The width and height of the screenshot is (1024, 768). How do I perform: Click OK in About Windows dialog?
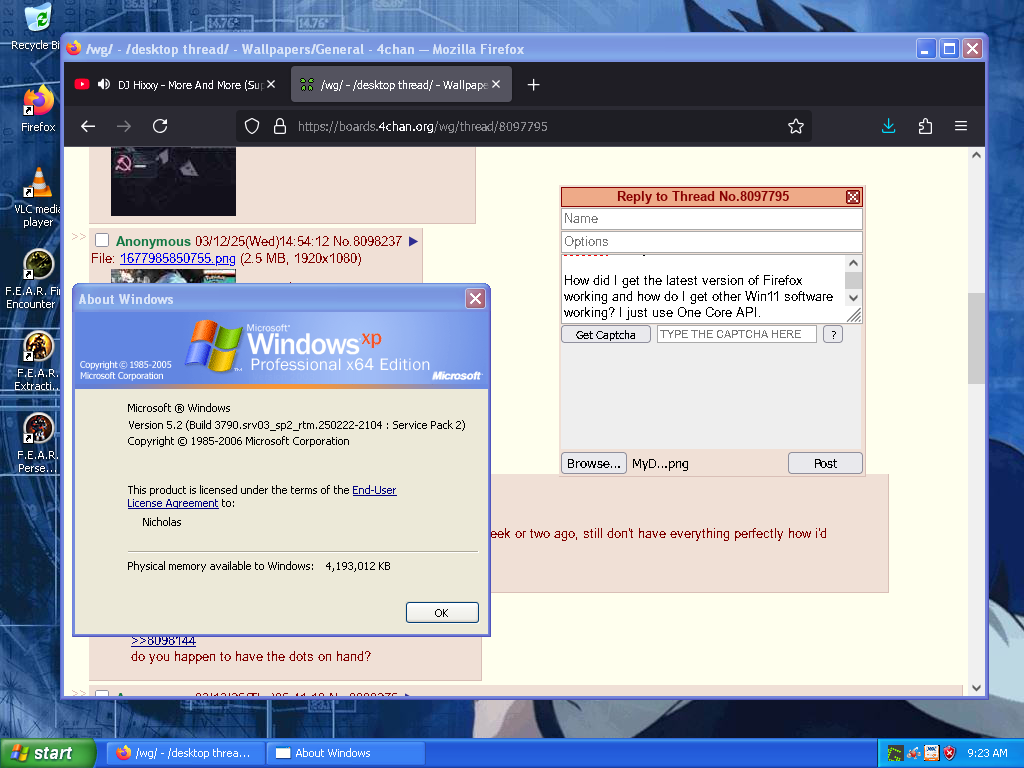point(442,613)
